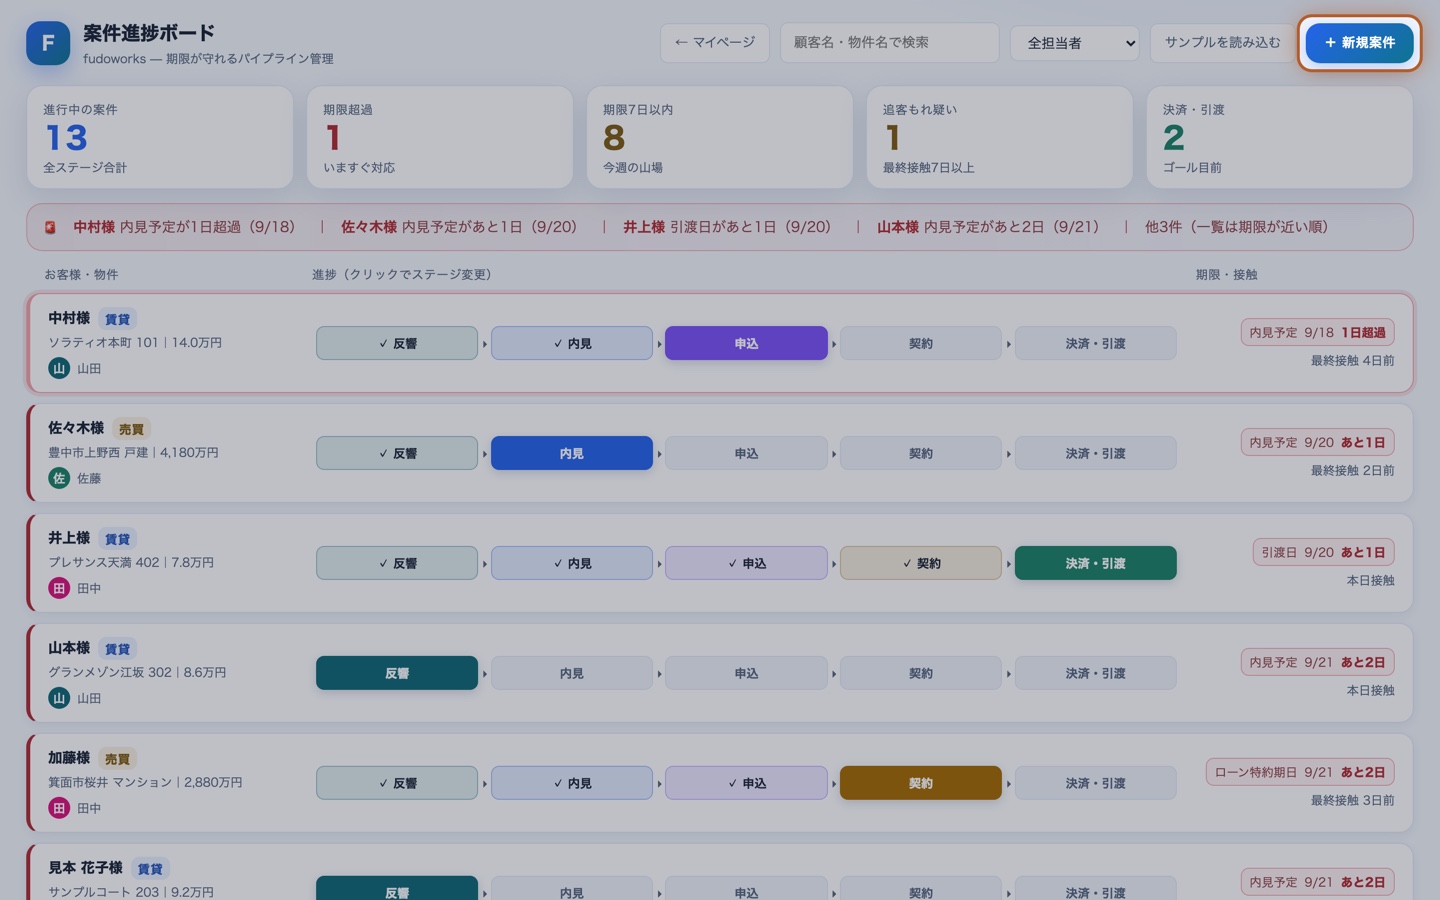This screenshot has width=1440, height=900.
Task: Click 佐藤 avatar in 佐々木様 row
Action: click(59, 478)
